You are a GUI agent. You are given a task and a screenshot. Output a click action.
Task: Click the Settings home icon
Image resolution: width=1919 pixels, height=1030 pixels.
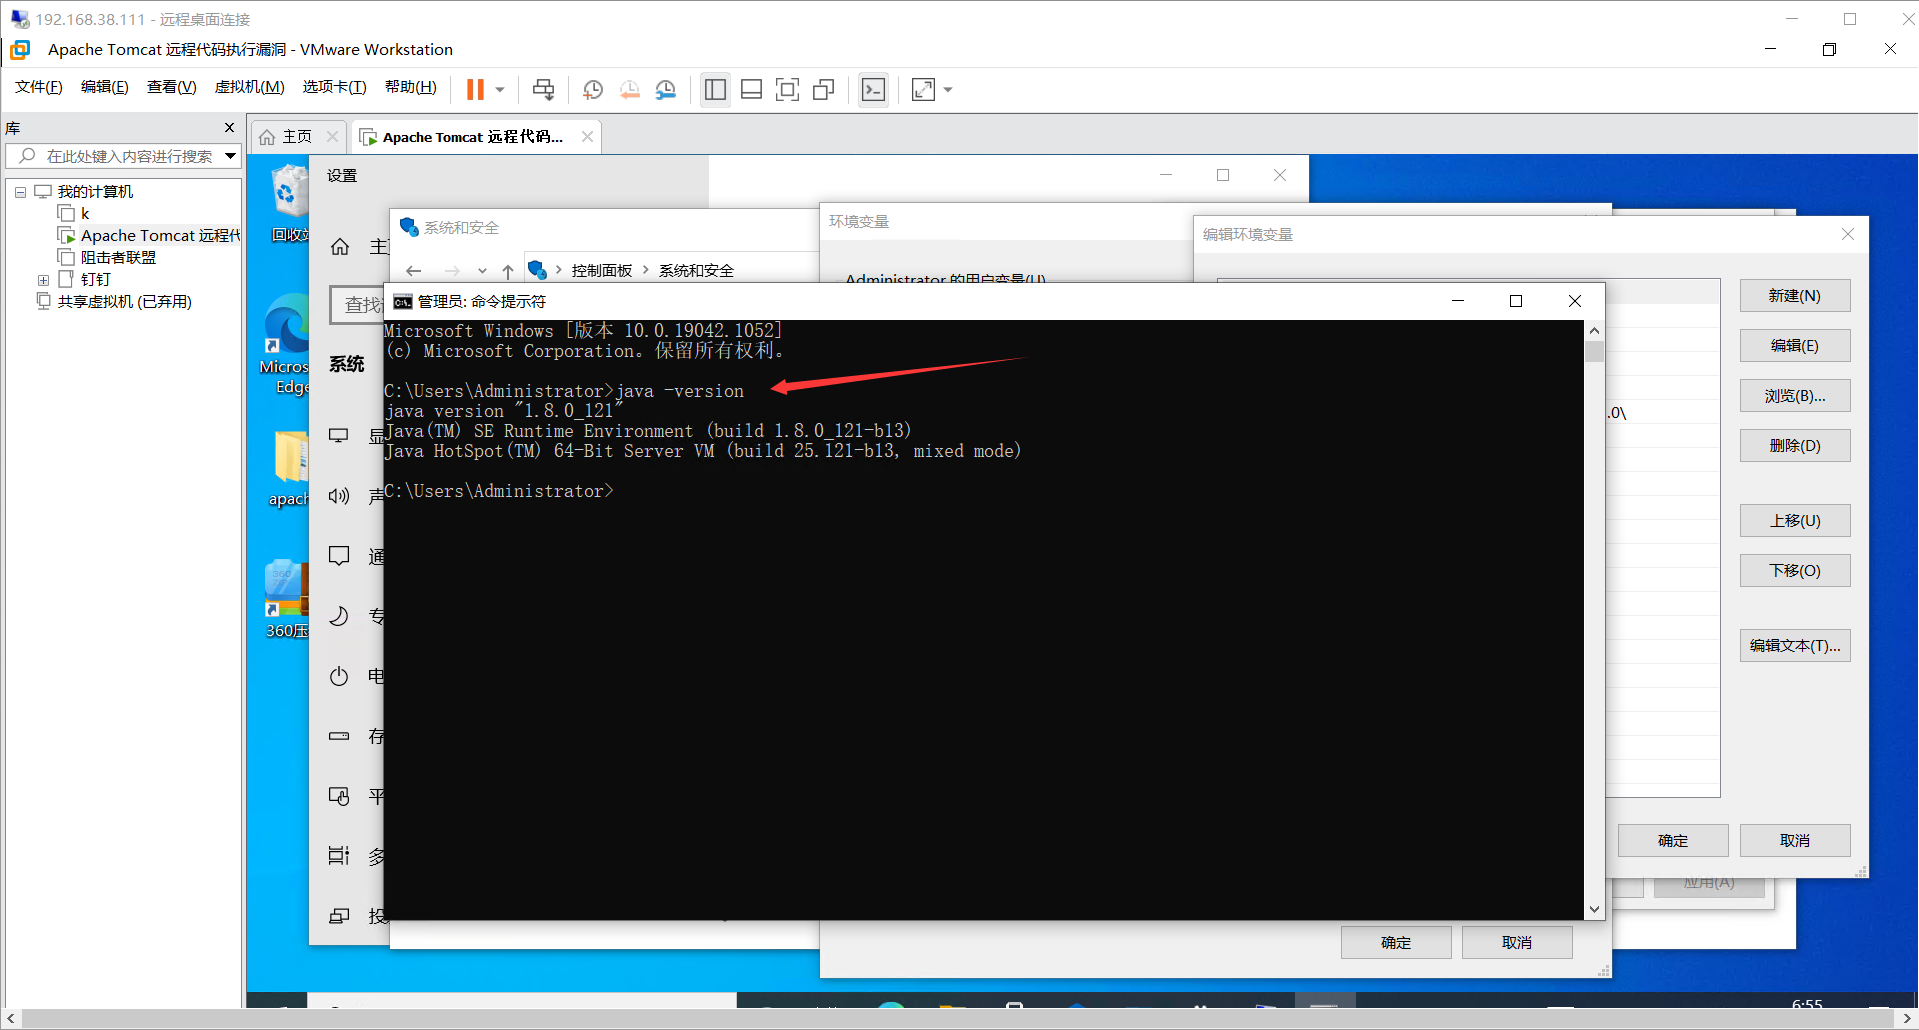(x=340, y=247)
